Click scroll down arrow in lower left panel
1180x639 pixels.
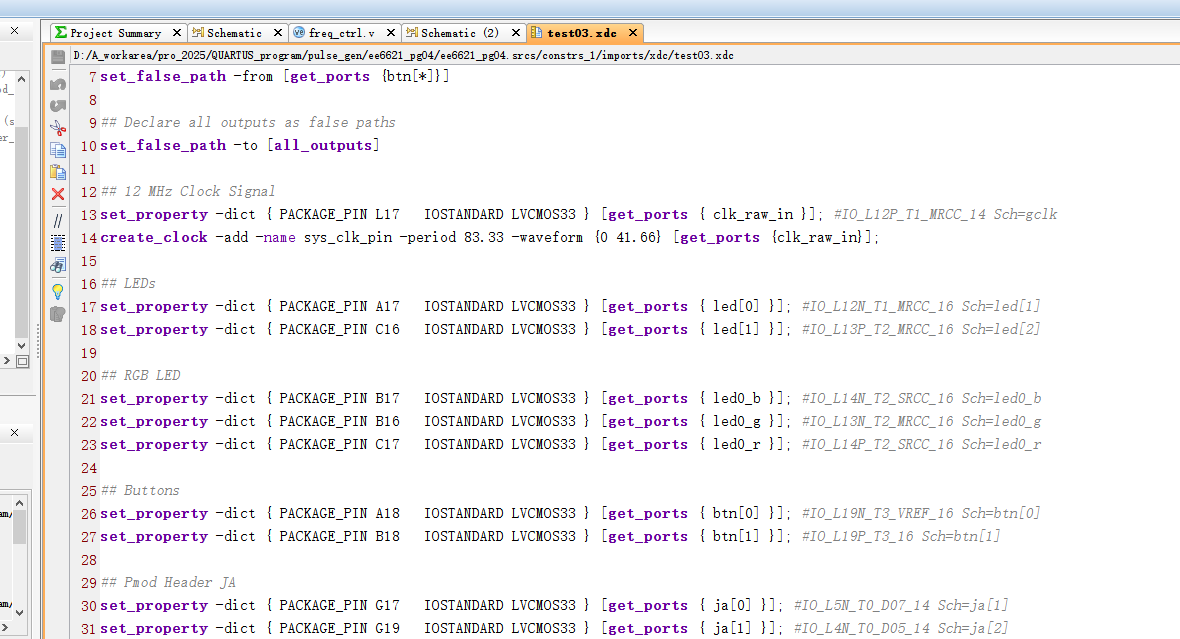click(20, 612)
